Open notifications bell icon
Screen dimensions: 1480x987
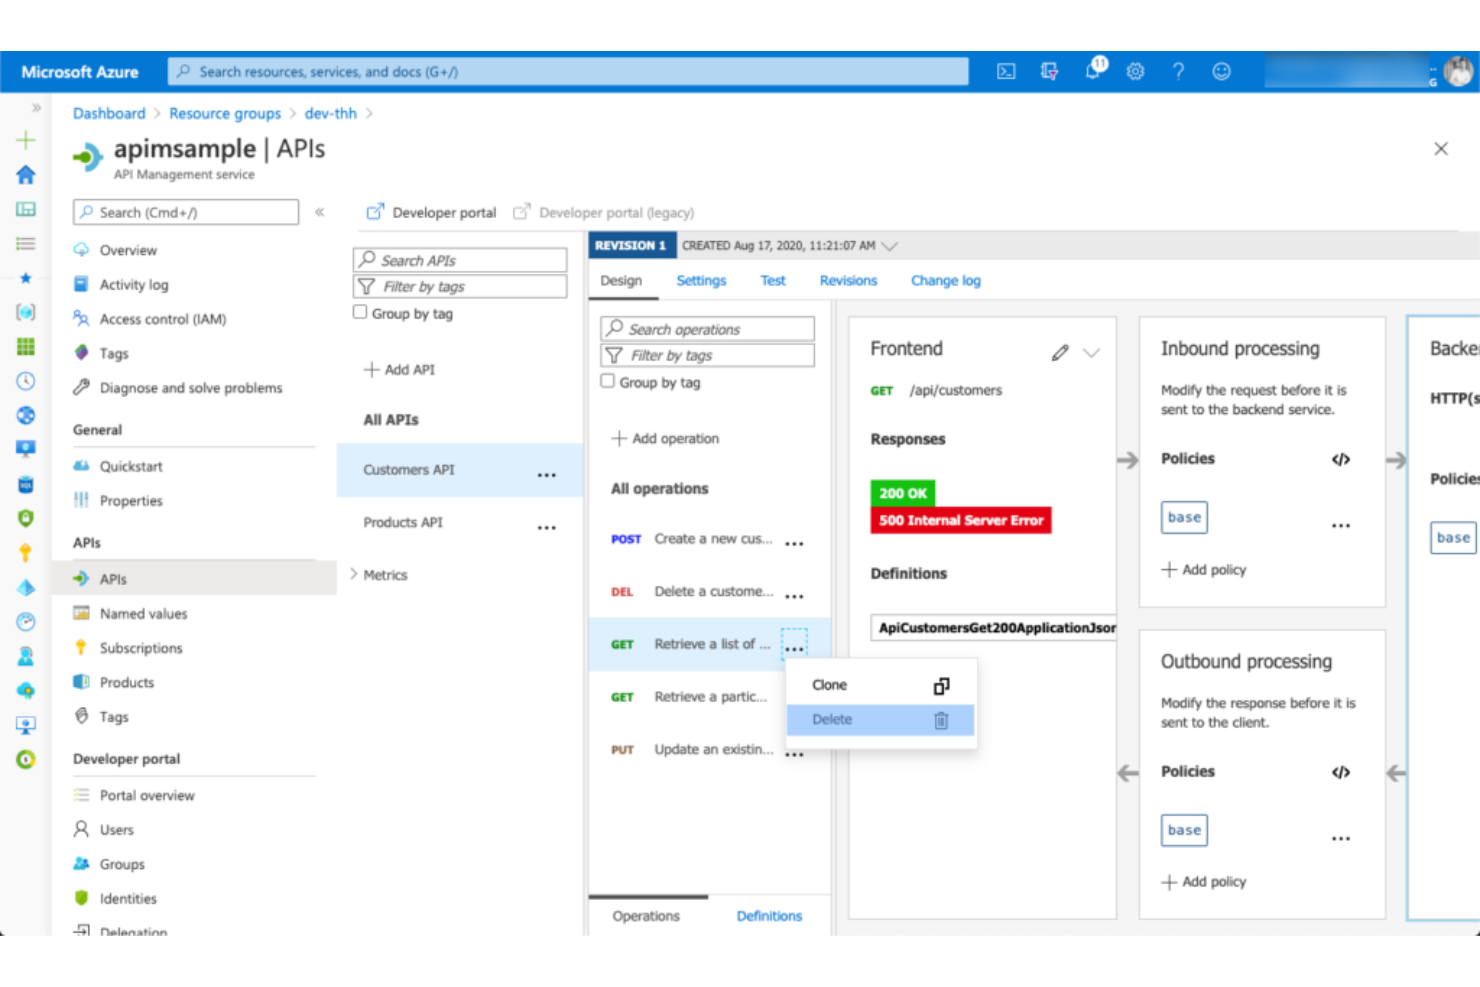click(x=1095, y=70)
